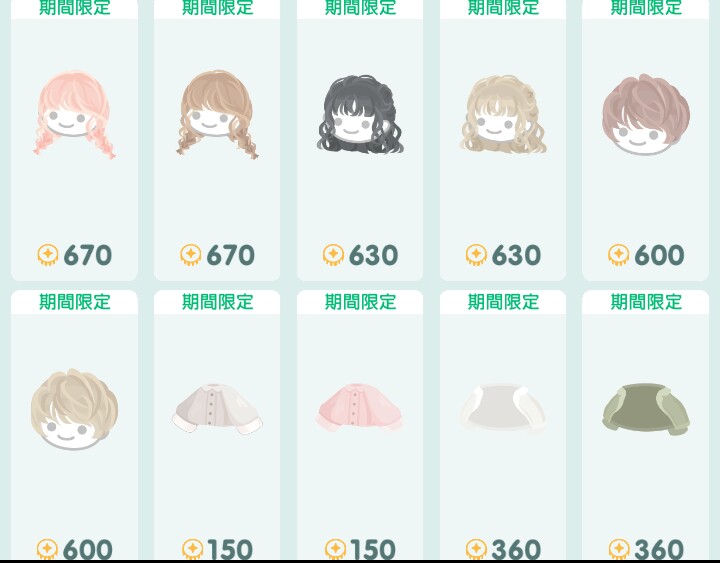Click coin icon beside brown pigtails 670 price
Viewport: 720px width, 563px height.
click(x=191, y=255)
